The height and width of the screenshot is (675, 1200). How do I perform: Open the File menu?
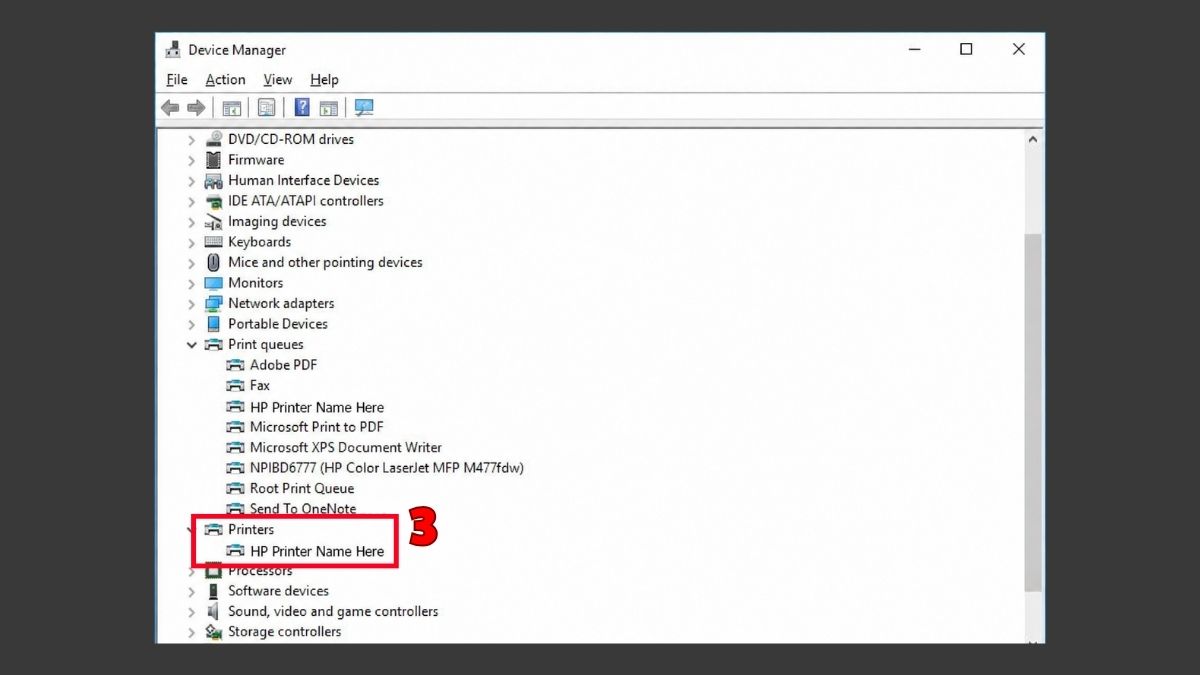pos(177,80)
